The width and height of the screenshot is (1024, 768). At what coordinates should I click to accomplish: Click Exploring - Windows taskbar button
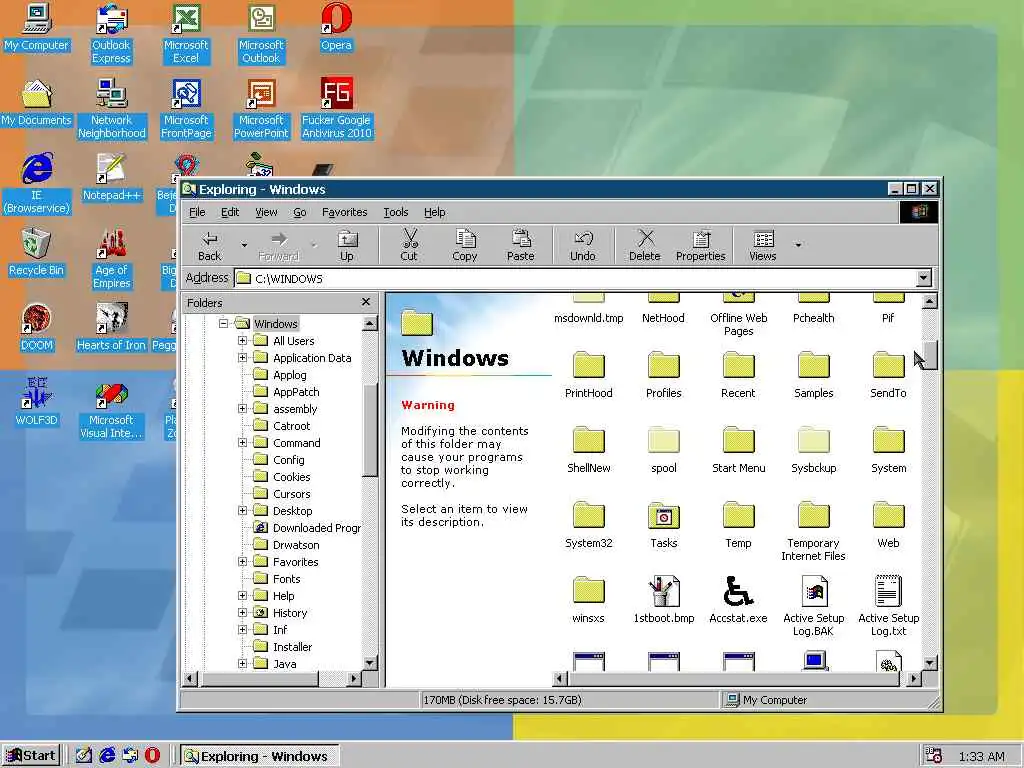point(259,756)
